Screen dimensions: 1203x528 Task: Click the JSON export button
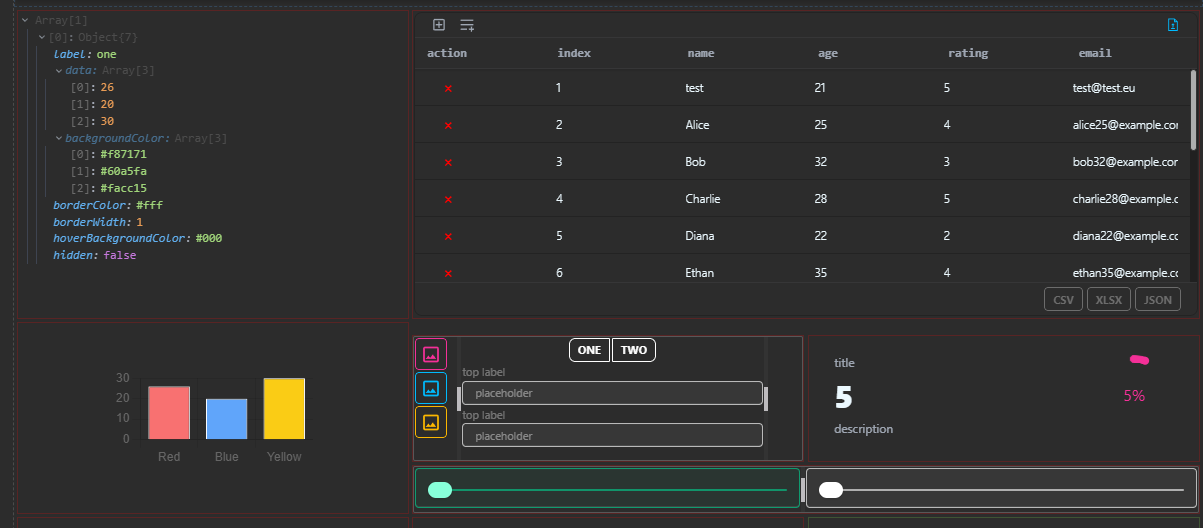pos(1158,299)
